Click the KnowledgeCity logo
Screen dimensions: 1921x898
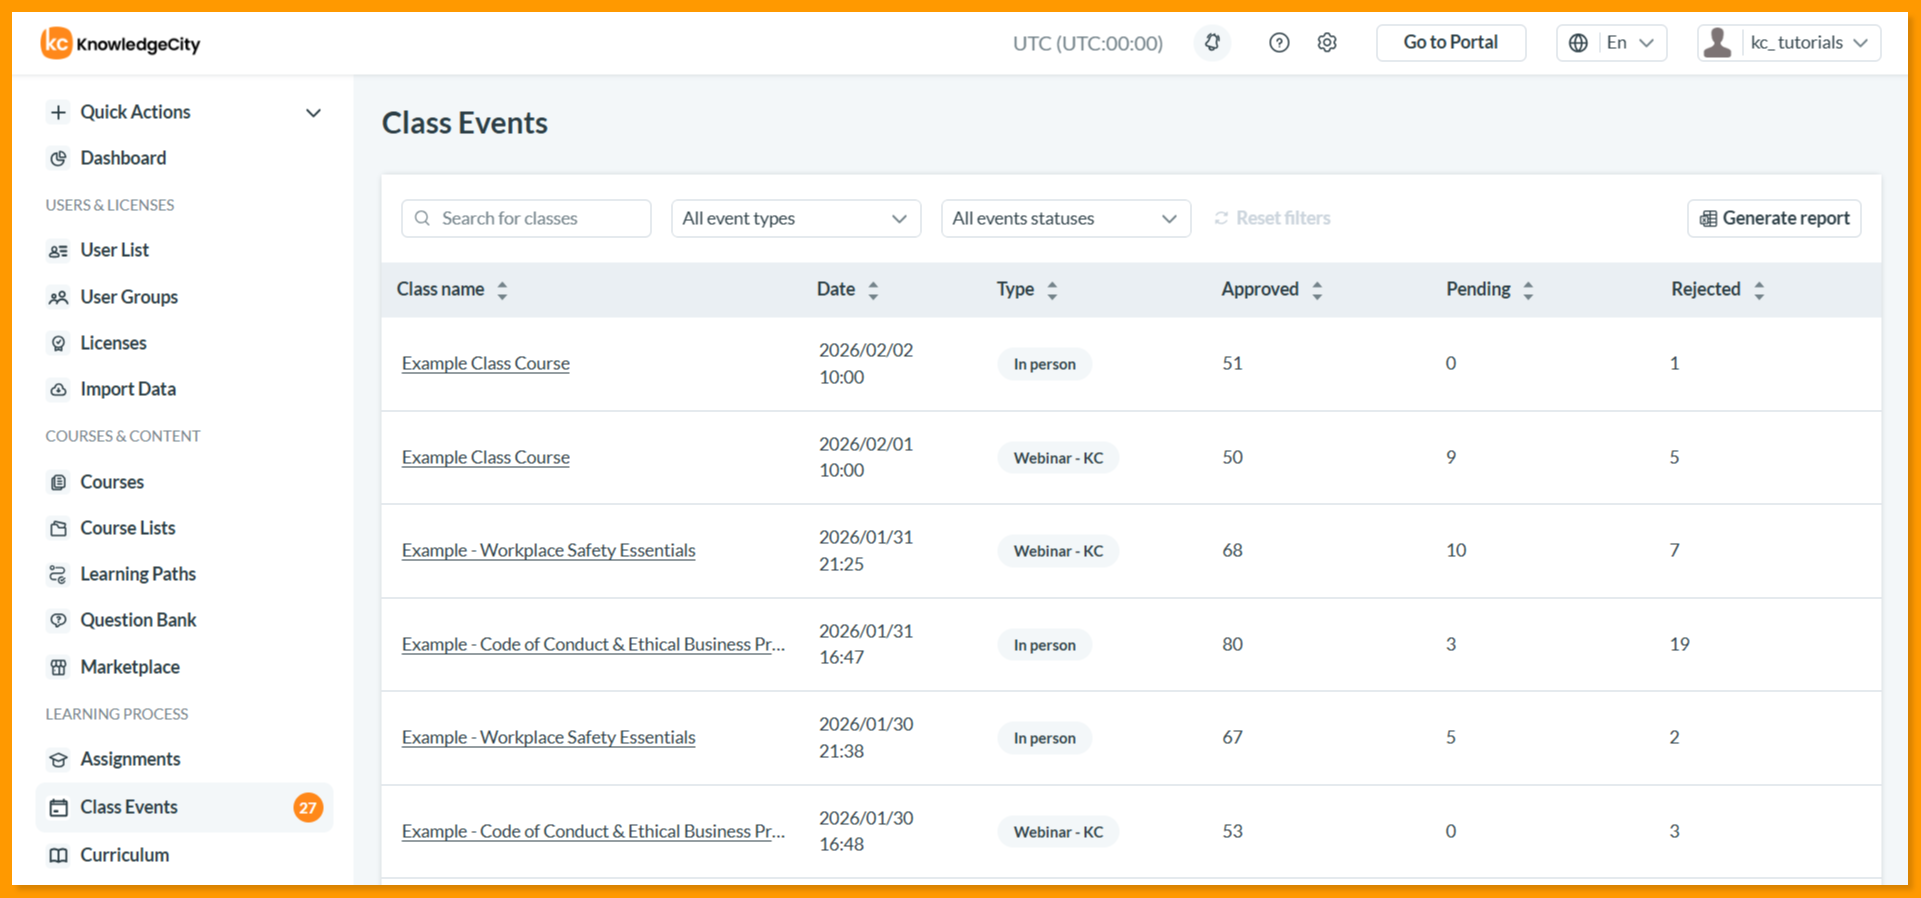click(x=120, y=43)
